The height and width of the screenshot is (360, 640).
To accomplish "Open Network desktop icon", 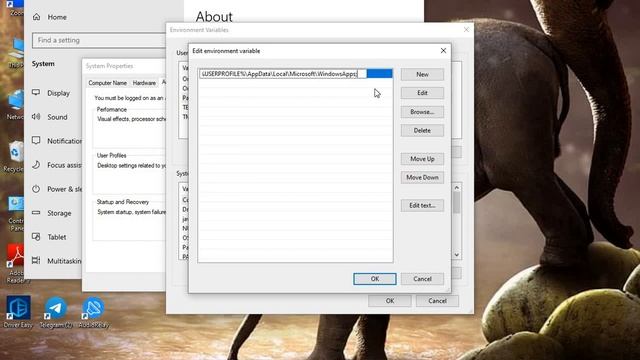I will (x=16, y=105).
